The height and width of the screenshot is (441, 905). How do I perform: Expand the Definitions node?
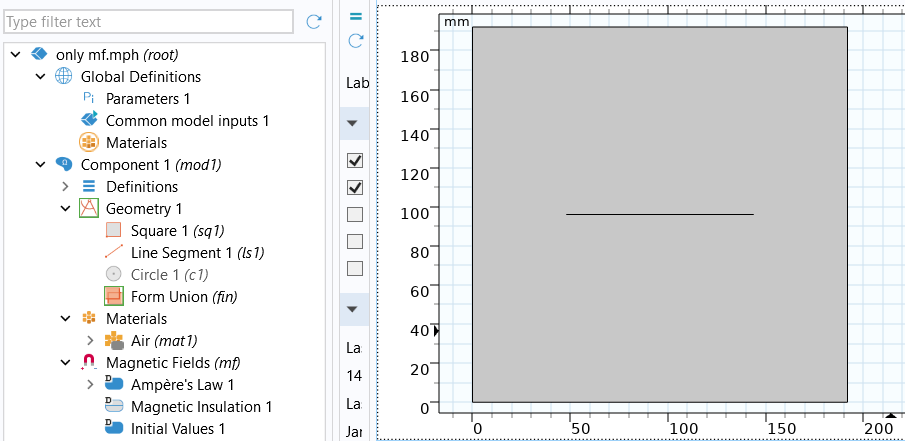[65, 187]
